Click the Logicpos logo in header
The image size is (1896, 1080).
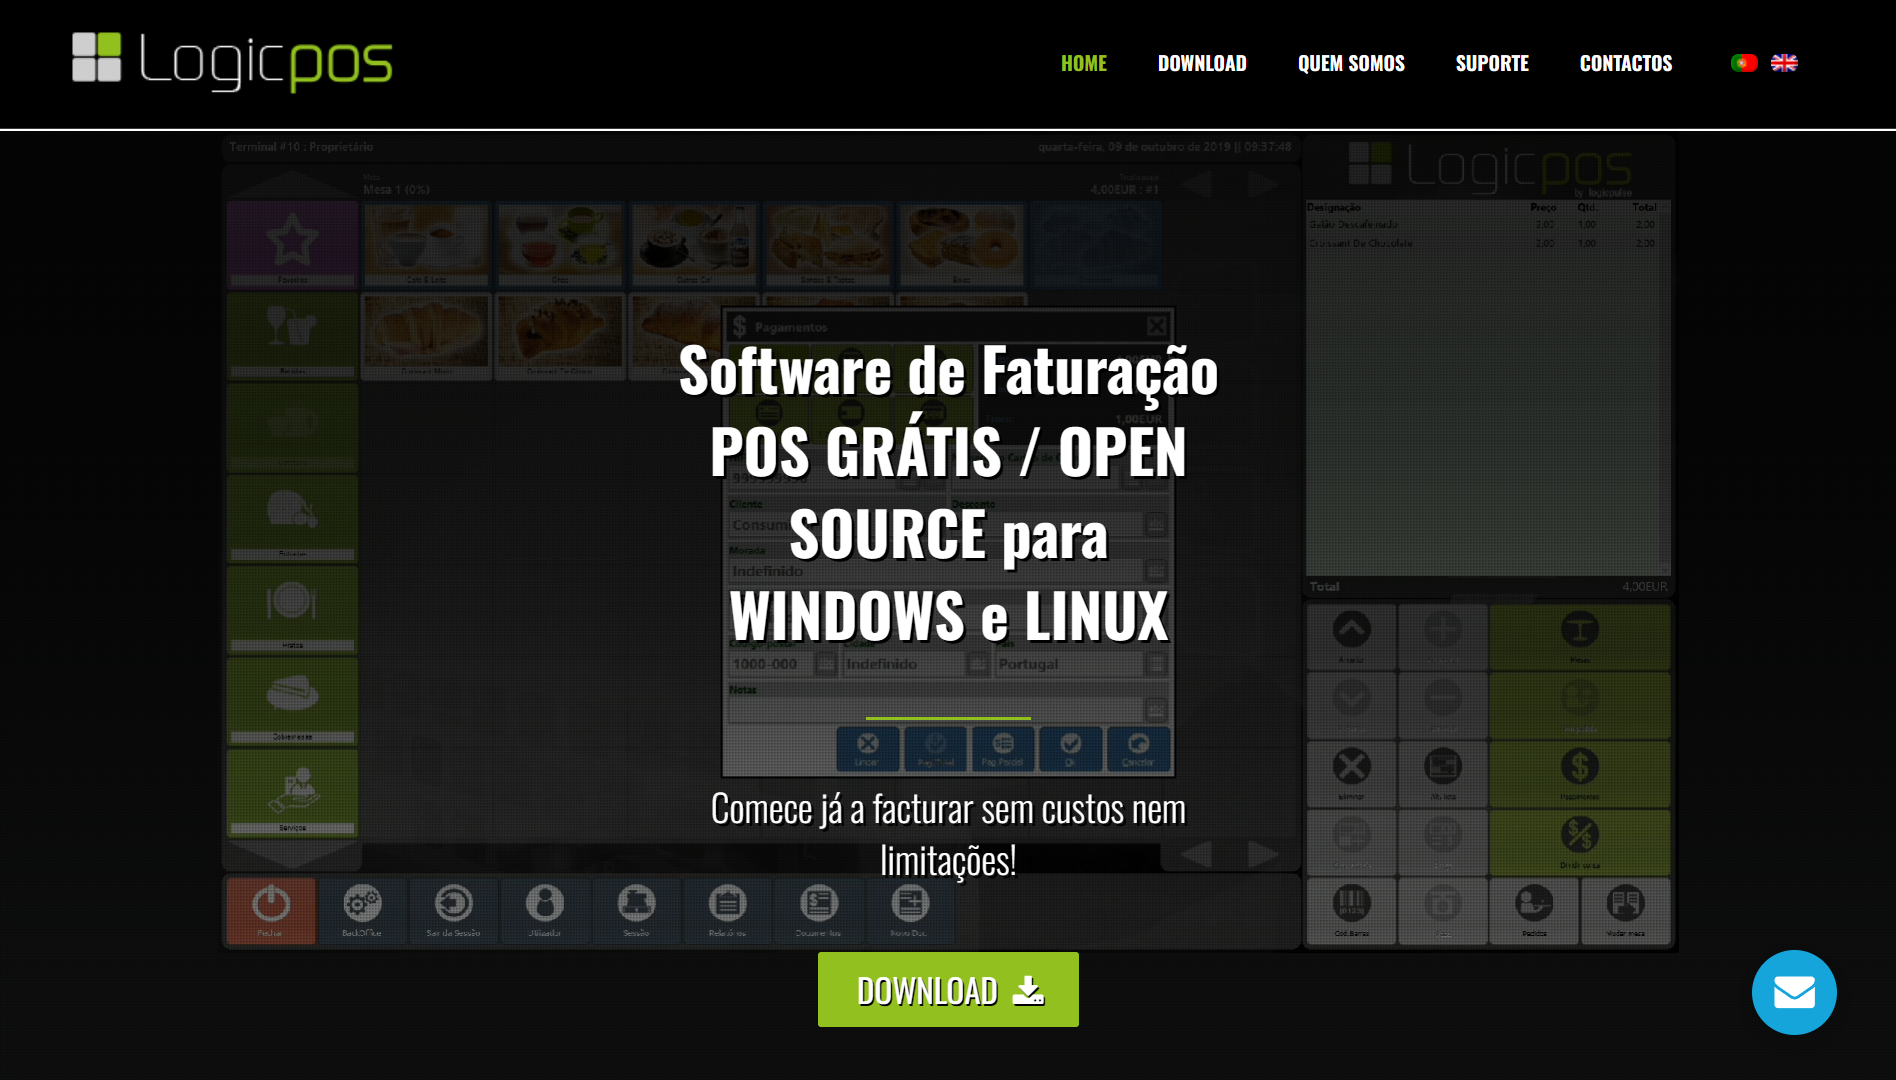click(x=232, y=62)
